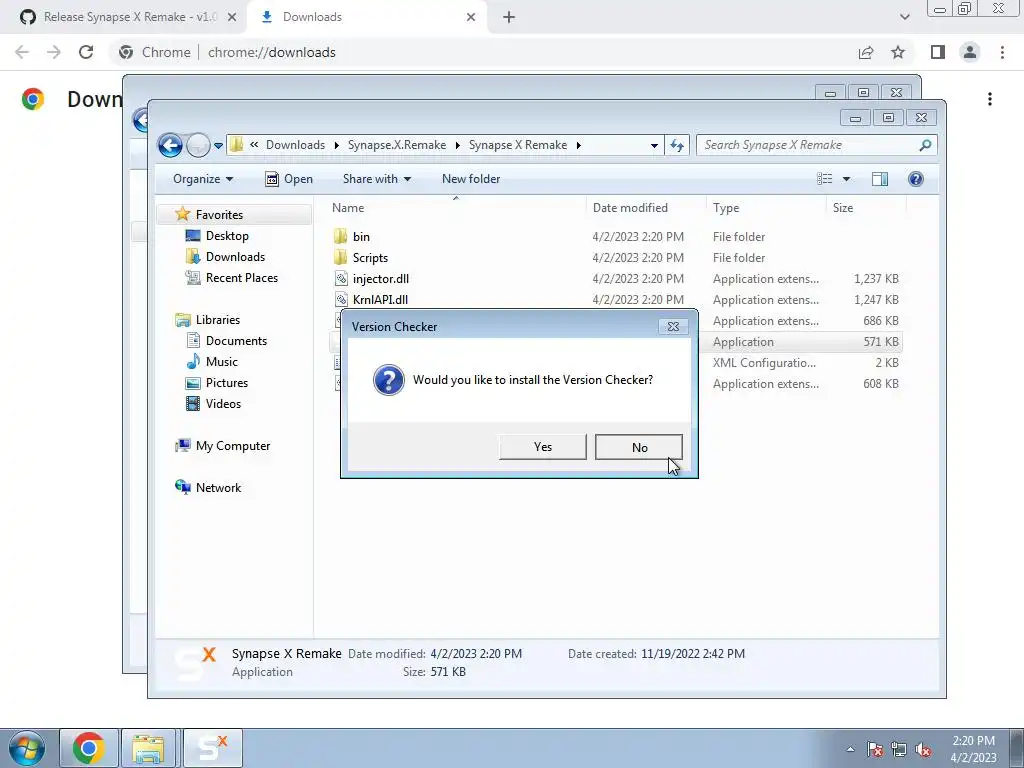This screenshot has height=768, width=1024.
Task: Open the Chrome three-dot menu
Action: pos(1002,52)
